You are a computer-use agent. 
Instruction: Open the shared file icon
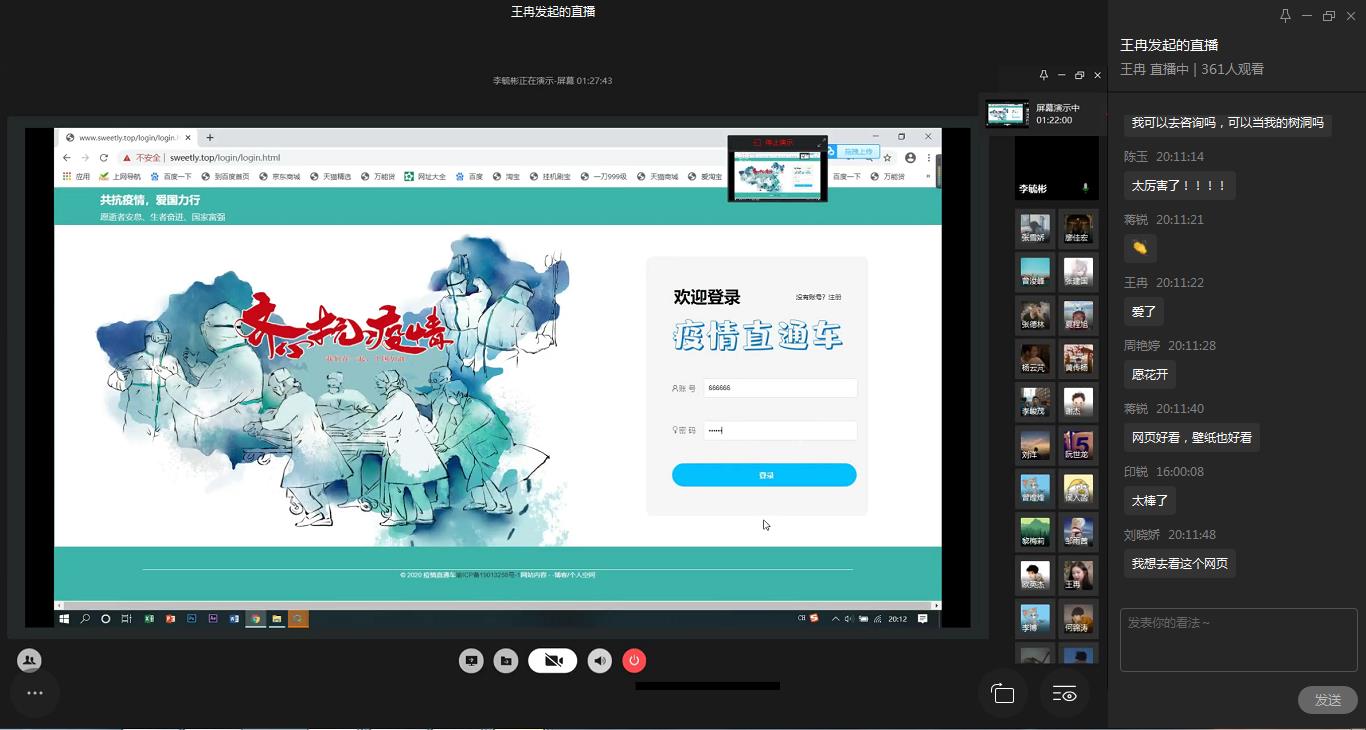click(x=506, y=660)
